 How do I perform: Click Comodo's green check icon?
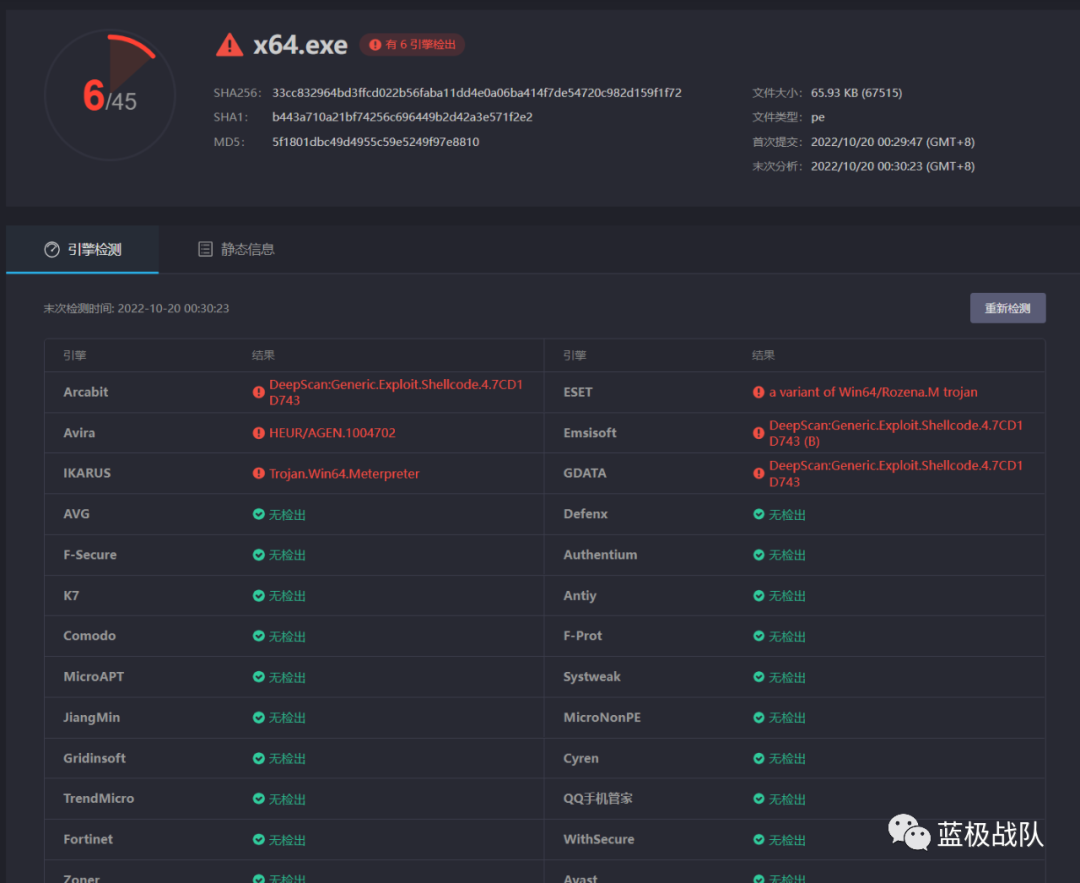[x=258, y=636]
